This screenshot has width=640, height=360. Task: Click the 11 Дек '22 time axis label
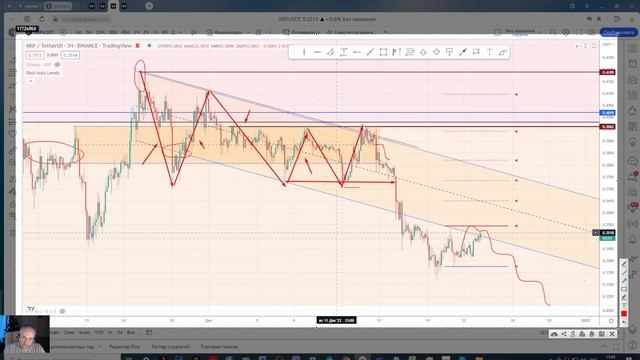336,320
